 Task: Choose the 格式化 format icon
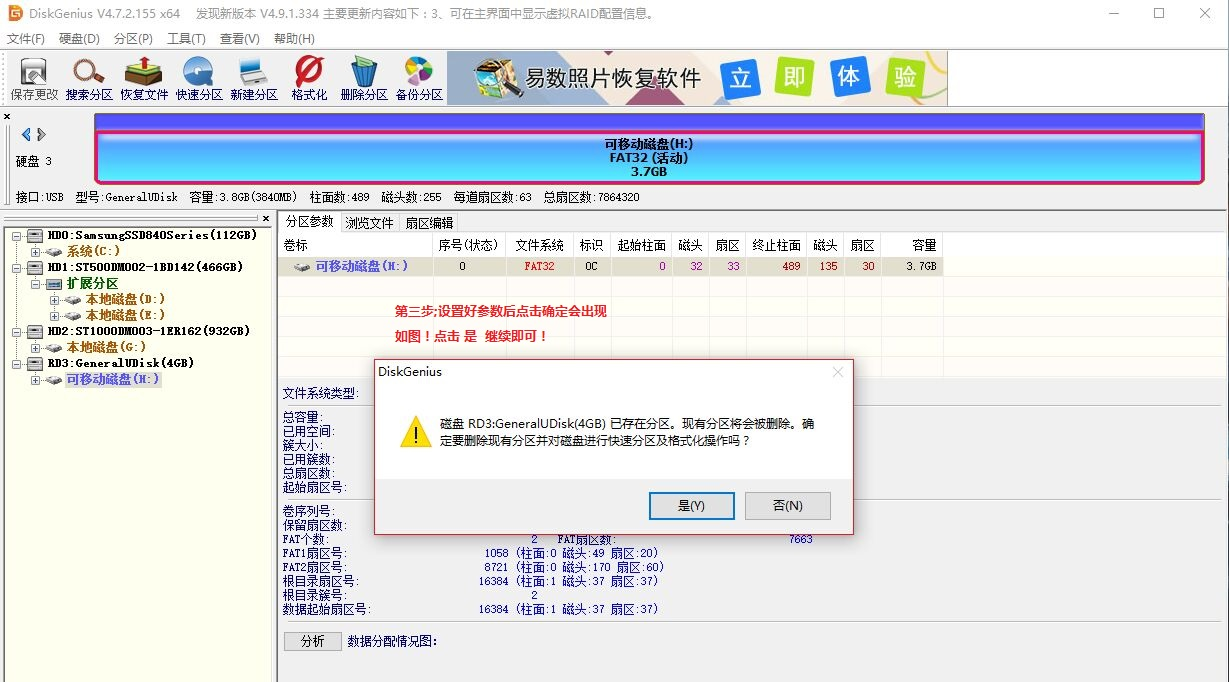pyautogui.click(x=309, y=79)
